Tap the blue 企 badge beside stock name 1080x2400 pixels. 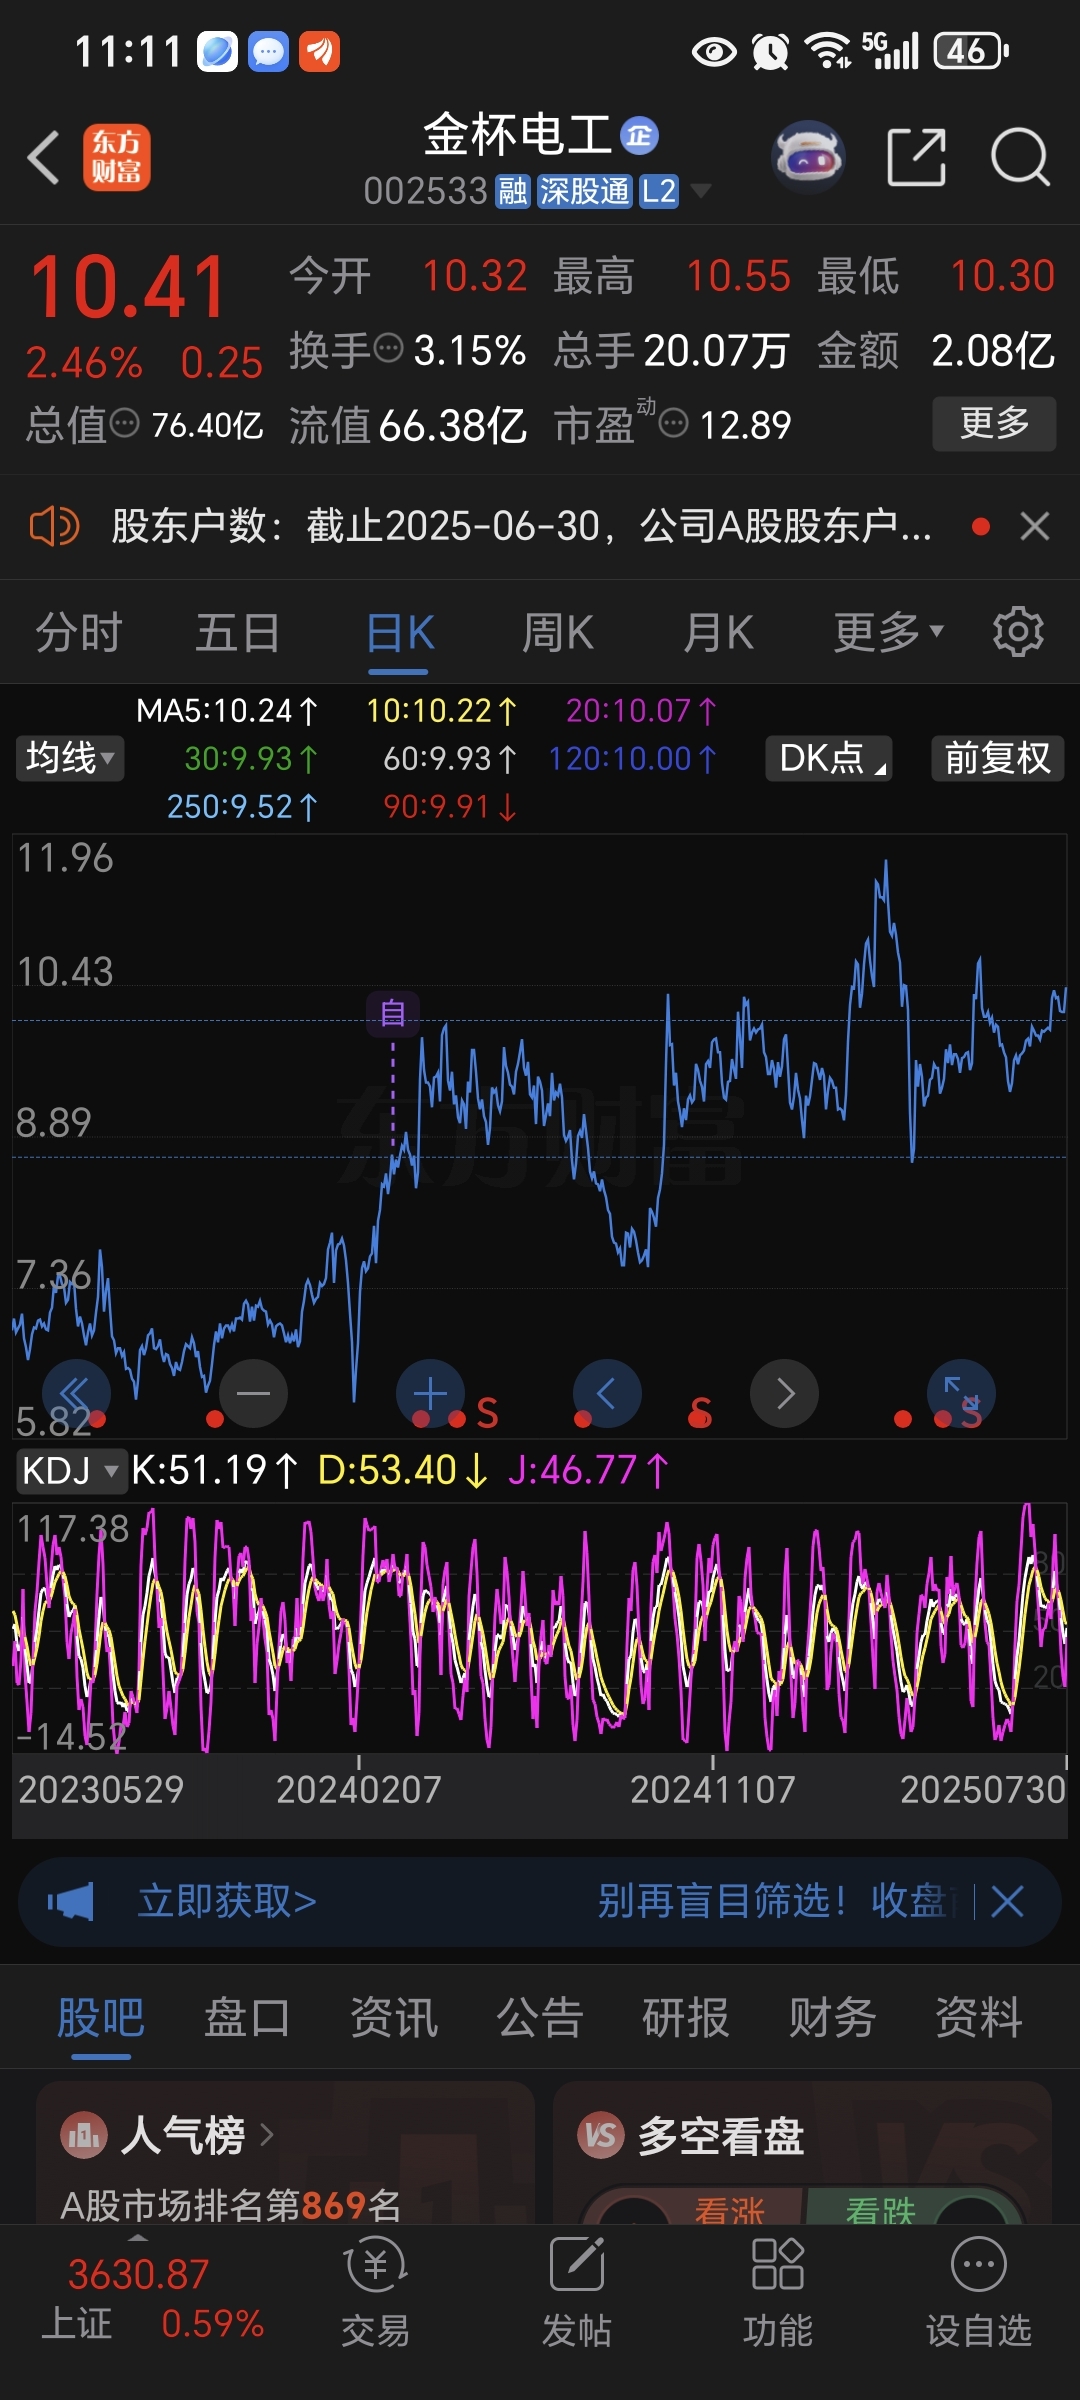point(639,135)
